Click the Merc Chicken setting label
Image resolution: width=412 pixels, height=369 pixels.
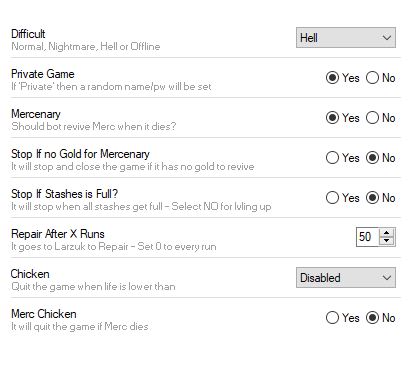pos(44,314)
